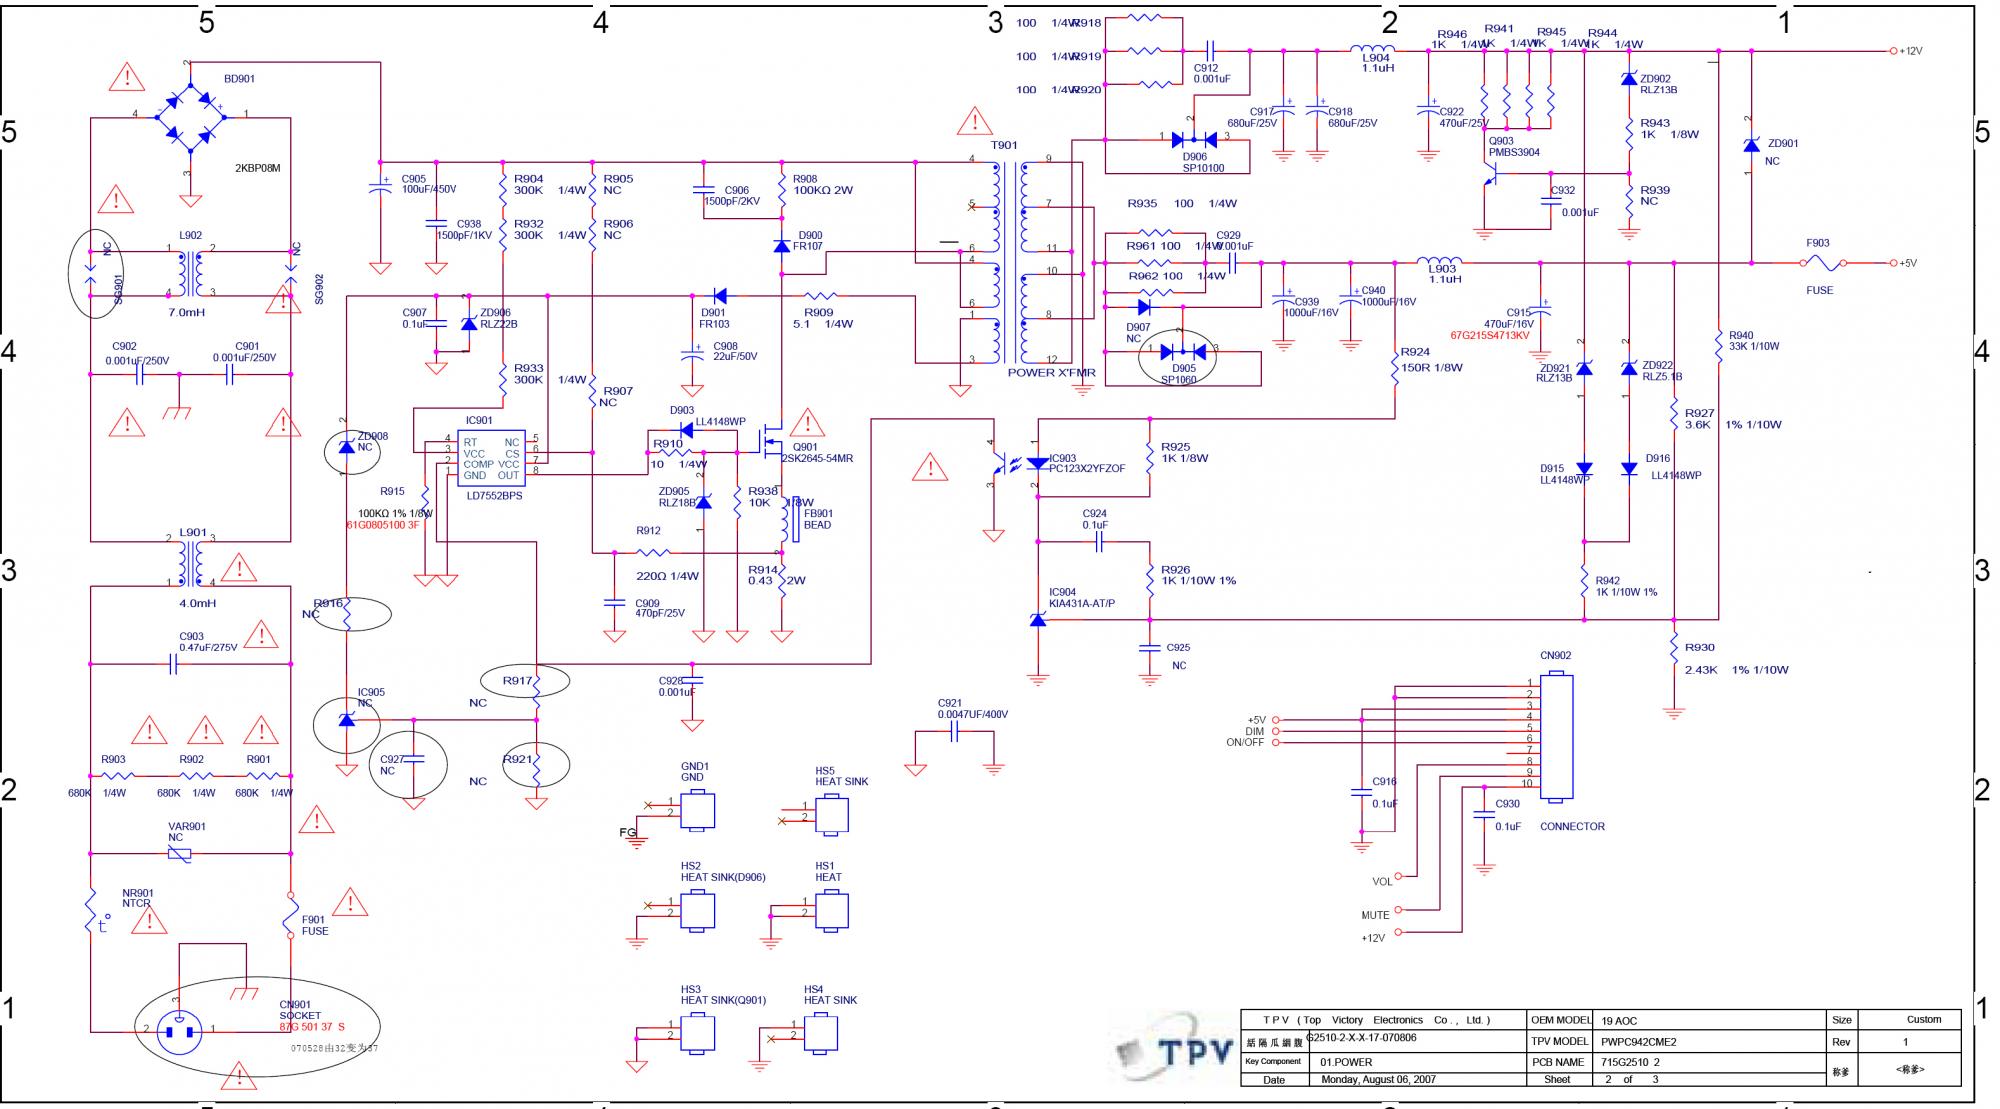Click the "2KBP08M" part number text
The width and height of the screenshot is (2000, 1109).
tap(257, 168)
